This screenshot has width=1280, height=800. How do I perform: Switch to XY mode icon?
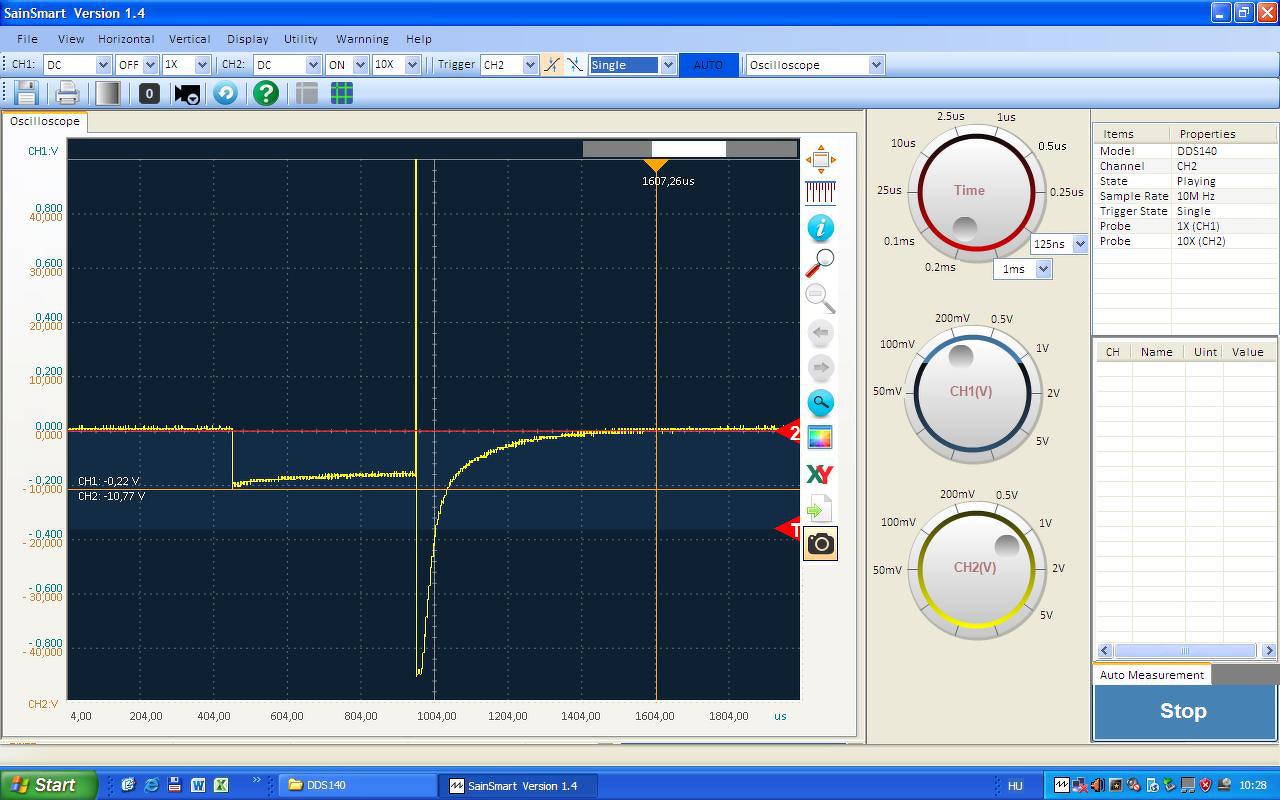point(820,473)
